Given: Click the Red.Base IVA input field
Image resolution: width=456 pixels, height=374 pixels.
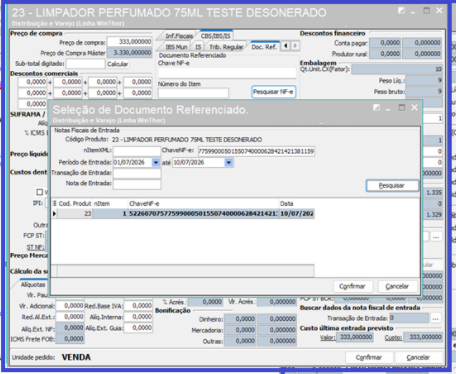Looking at the screenshot, I should tap(138, 306).
